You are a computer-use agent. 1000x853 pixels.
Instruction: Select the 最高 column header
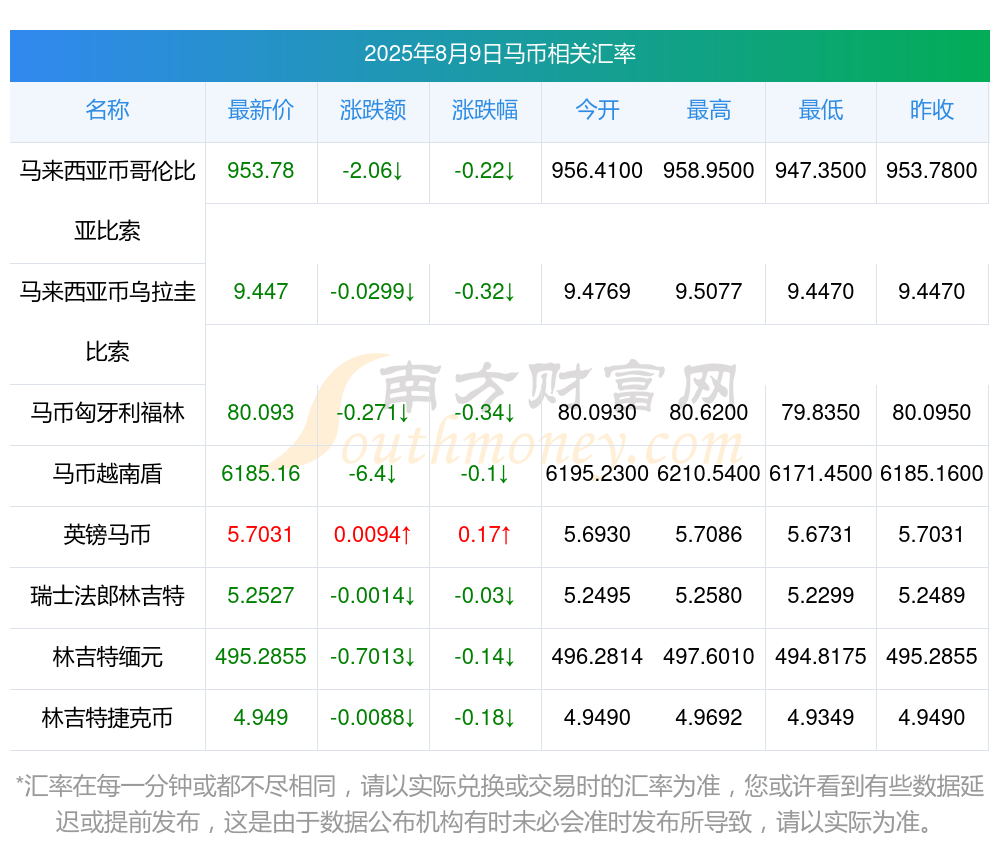tap(709, 110)
